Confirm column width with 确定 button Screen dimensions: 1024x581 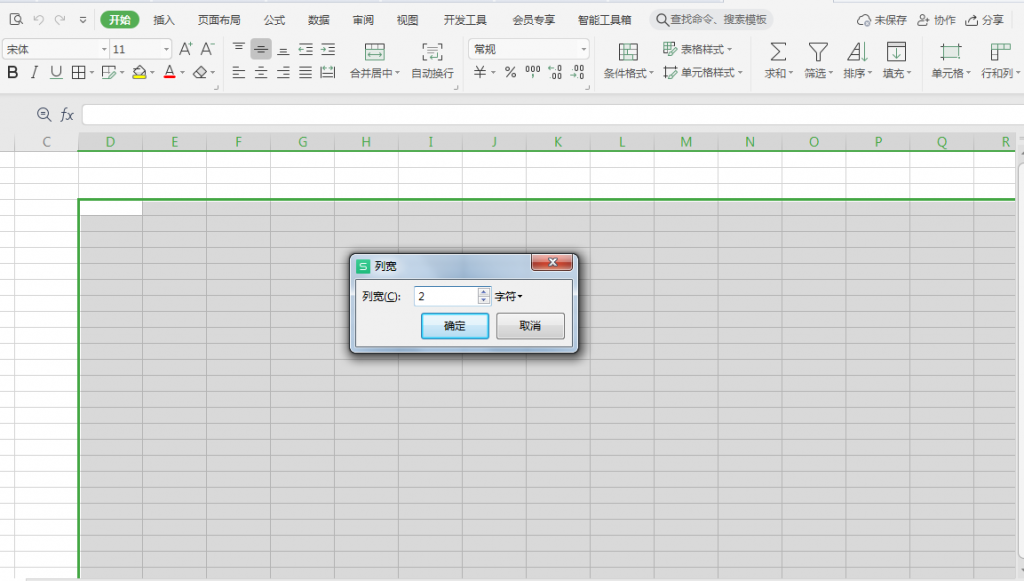tap(455, 326)
